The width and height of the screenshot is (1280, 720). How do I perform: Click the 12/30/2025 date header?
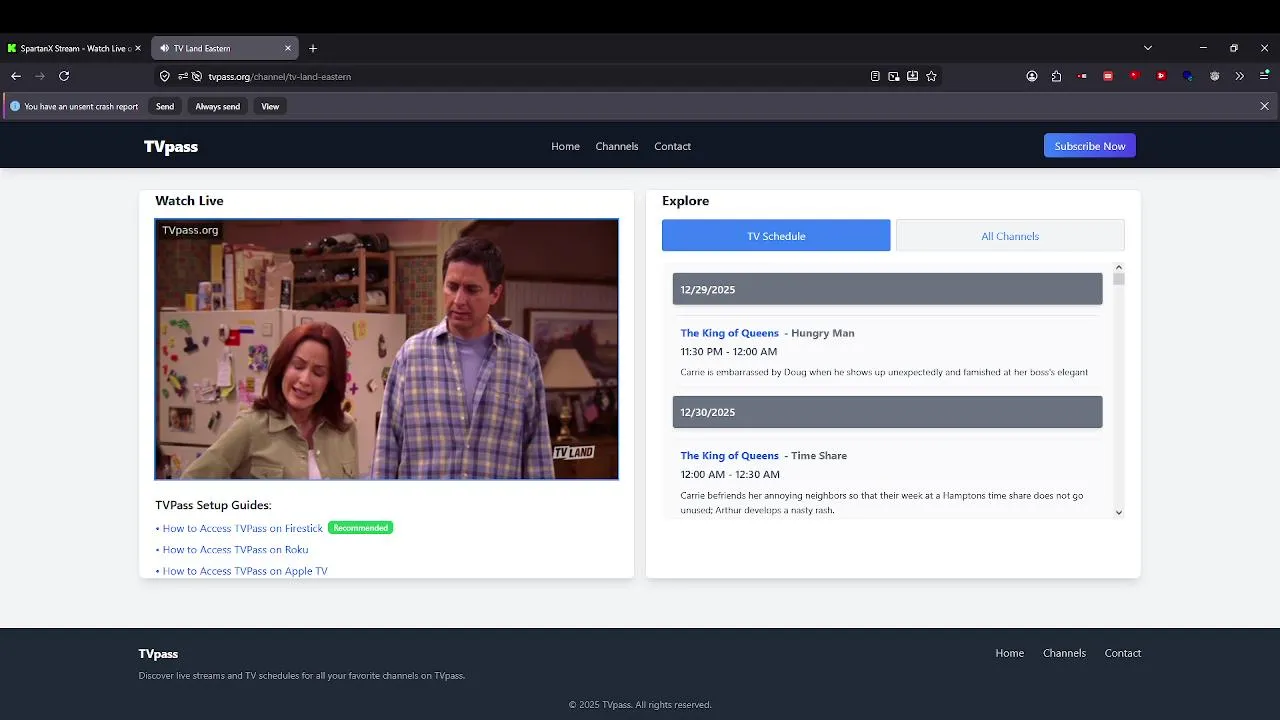[x=887, y=412]
